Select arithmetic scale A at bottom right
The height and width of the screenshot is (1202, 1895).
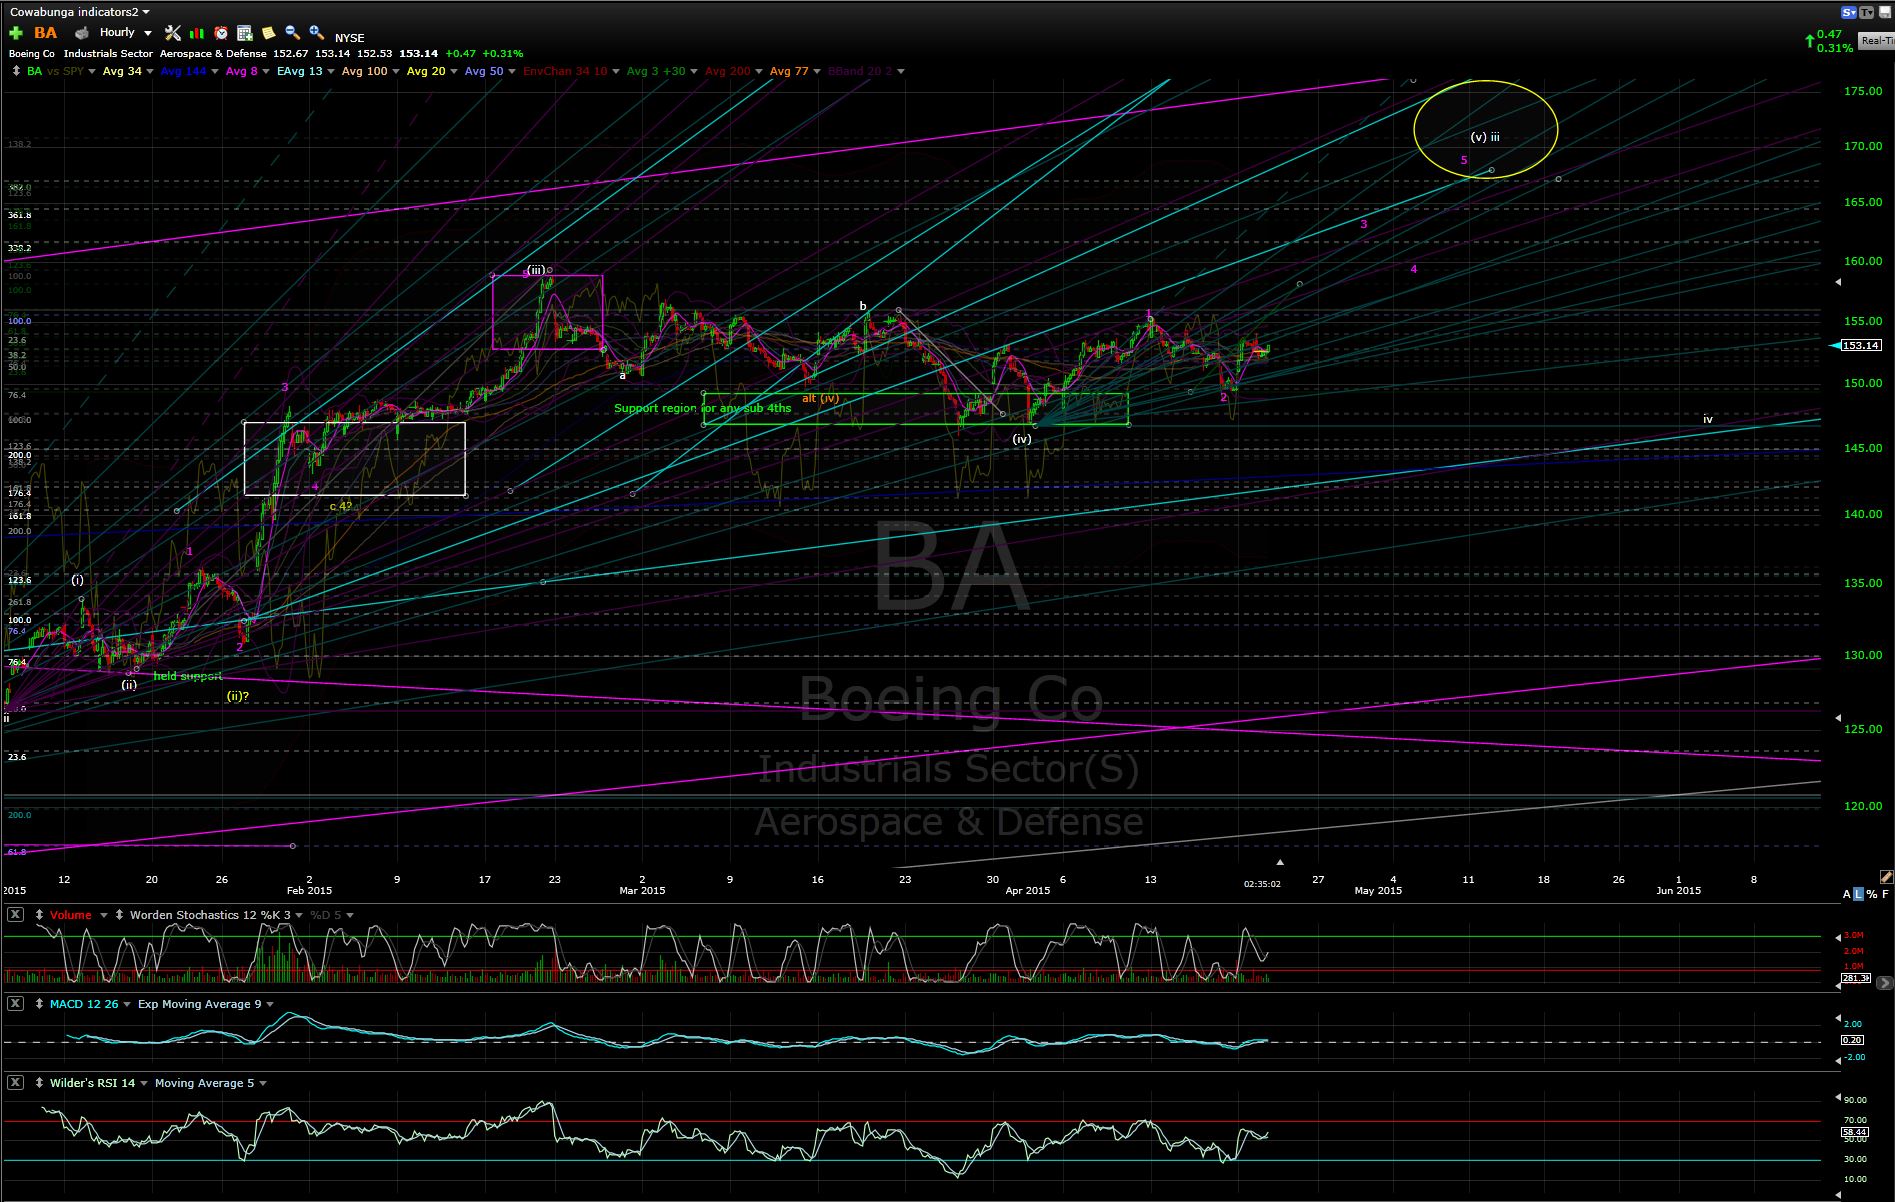1847,894
